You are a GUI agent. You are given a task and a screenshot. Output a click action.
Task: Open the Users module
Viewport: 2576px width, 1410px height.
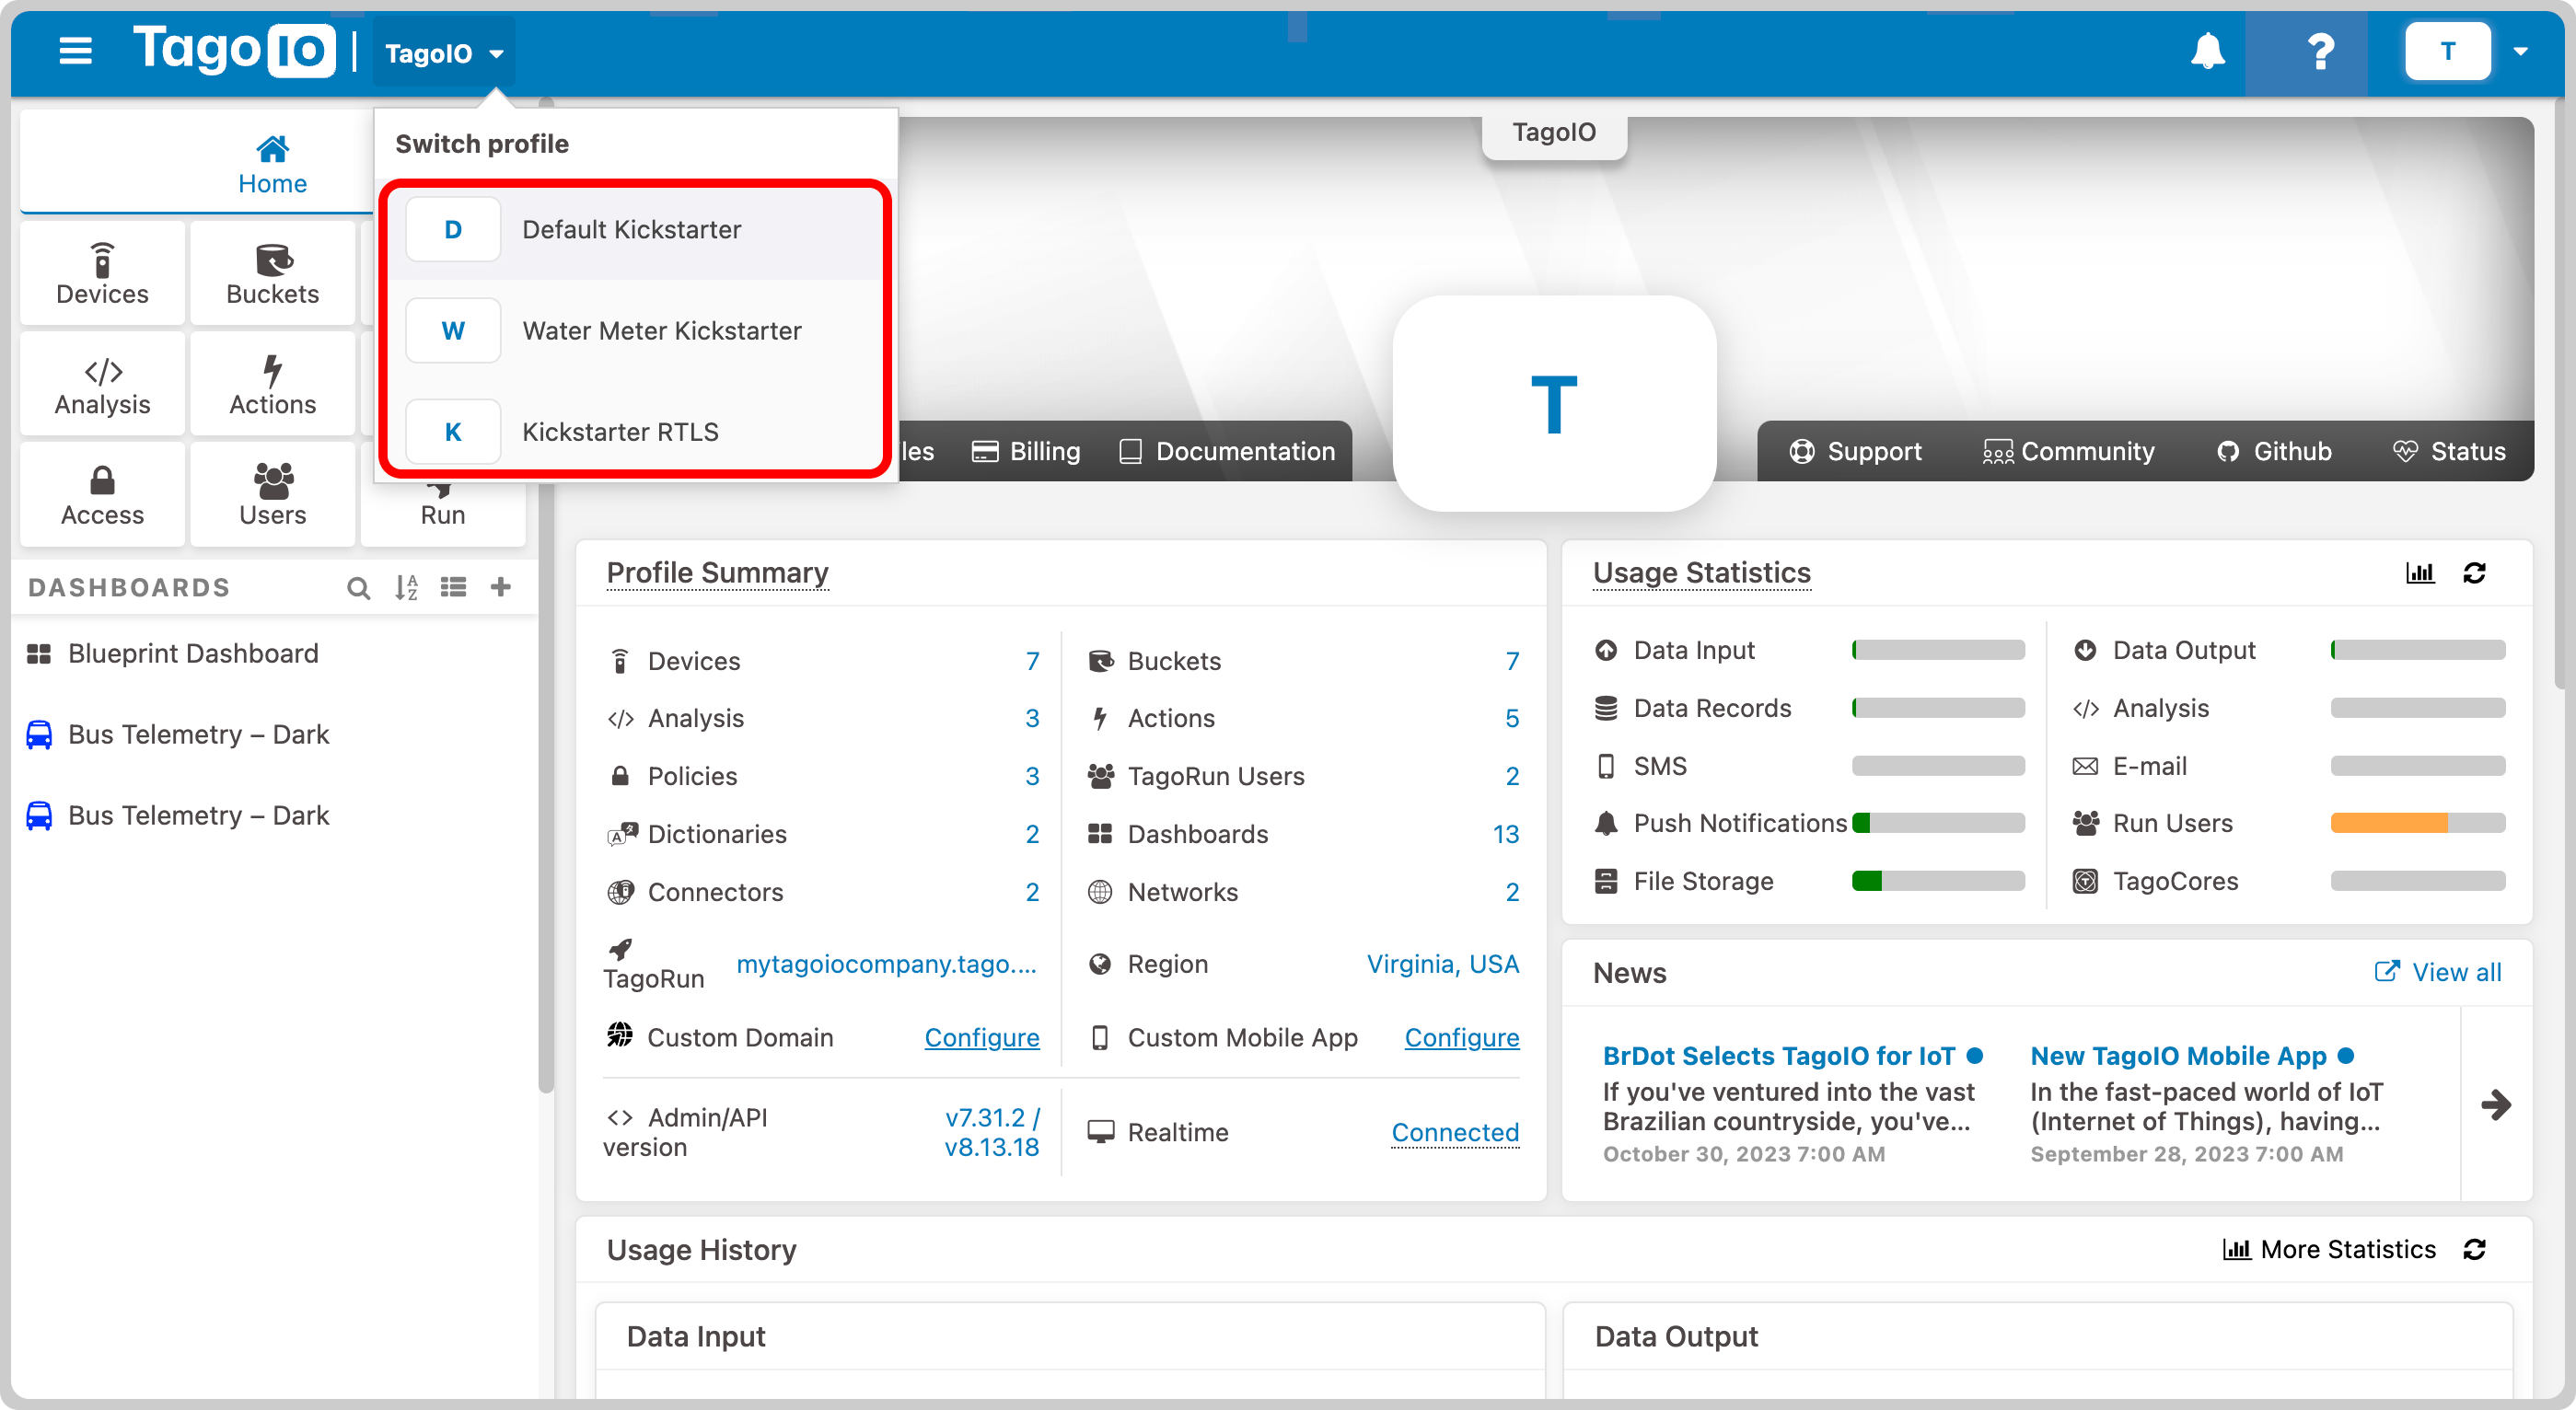click(272, 495)
